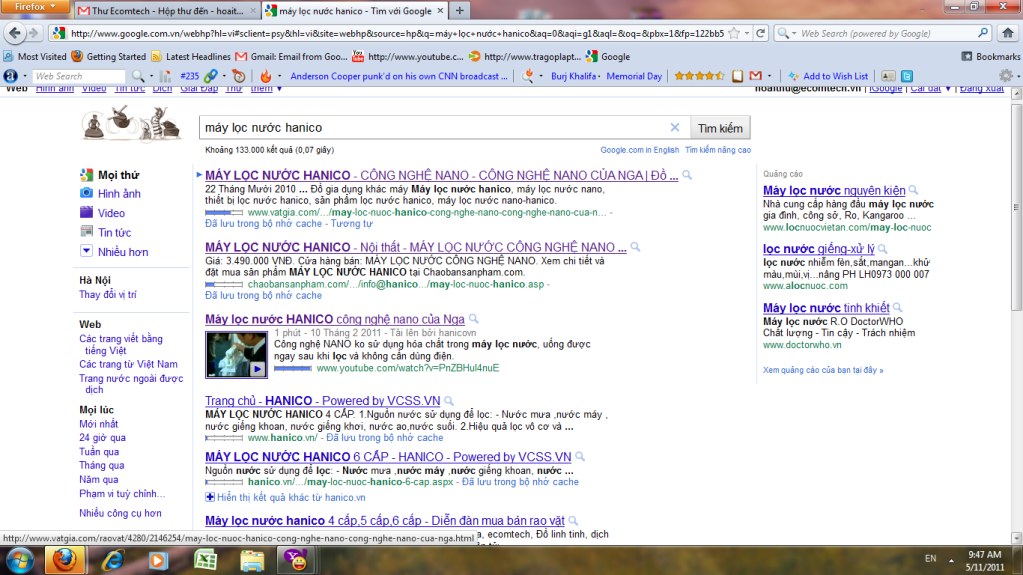Select the máy lọc nước hanico tab
Viewport: 1023px width, 575px height.
pos(356,10)
